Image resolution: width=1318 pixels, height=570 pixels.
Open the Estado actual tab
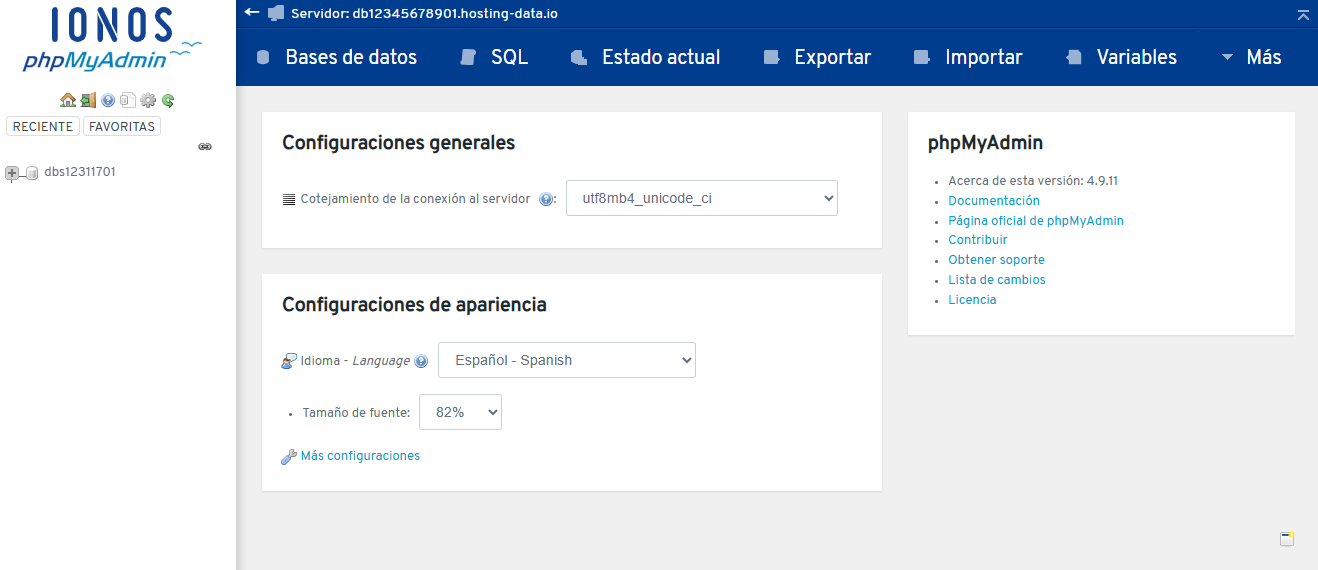pyautogui.click(x=646, y=57)
